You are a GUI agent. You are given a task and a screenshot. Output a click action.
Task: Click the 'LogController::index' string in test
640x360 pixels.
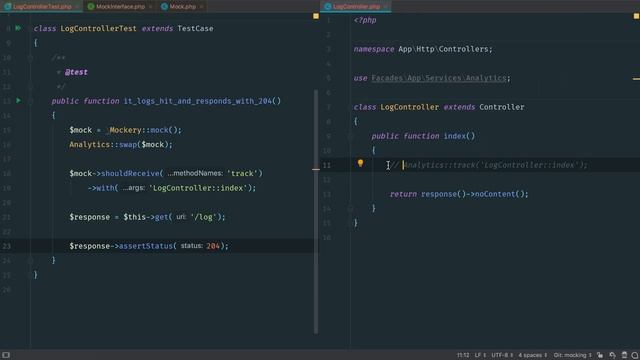(198, 188)
